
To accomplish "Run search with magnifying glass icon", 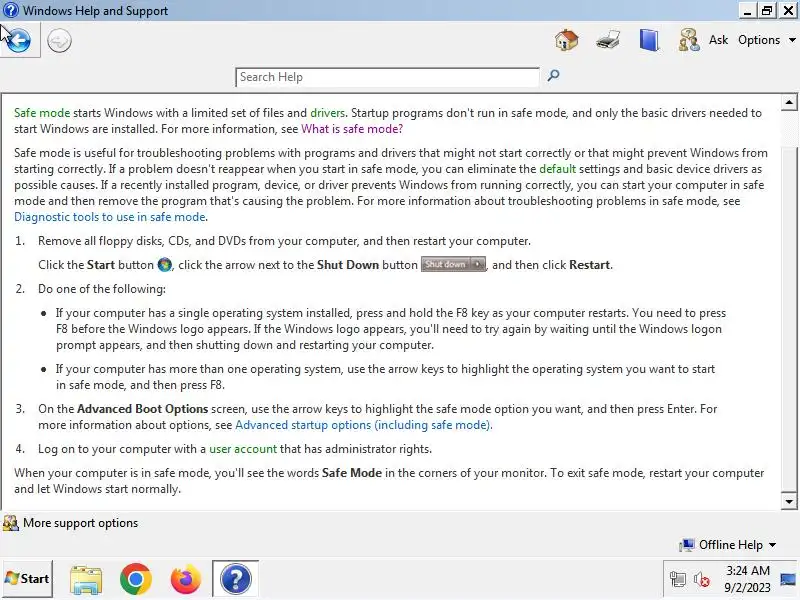I will coord(554,76).
